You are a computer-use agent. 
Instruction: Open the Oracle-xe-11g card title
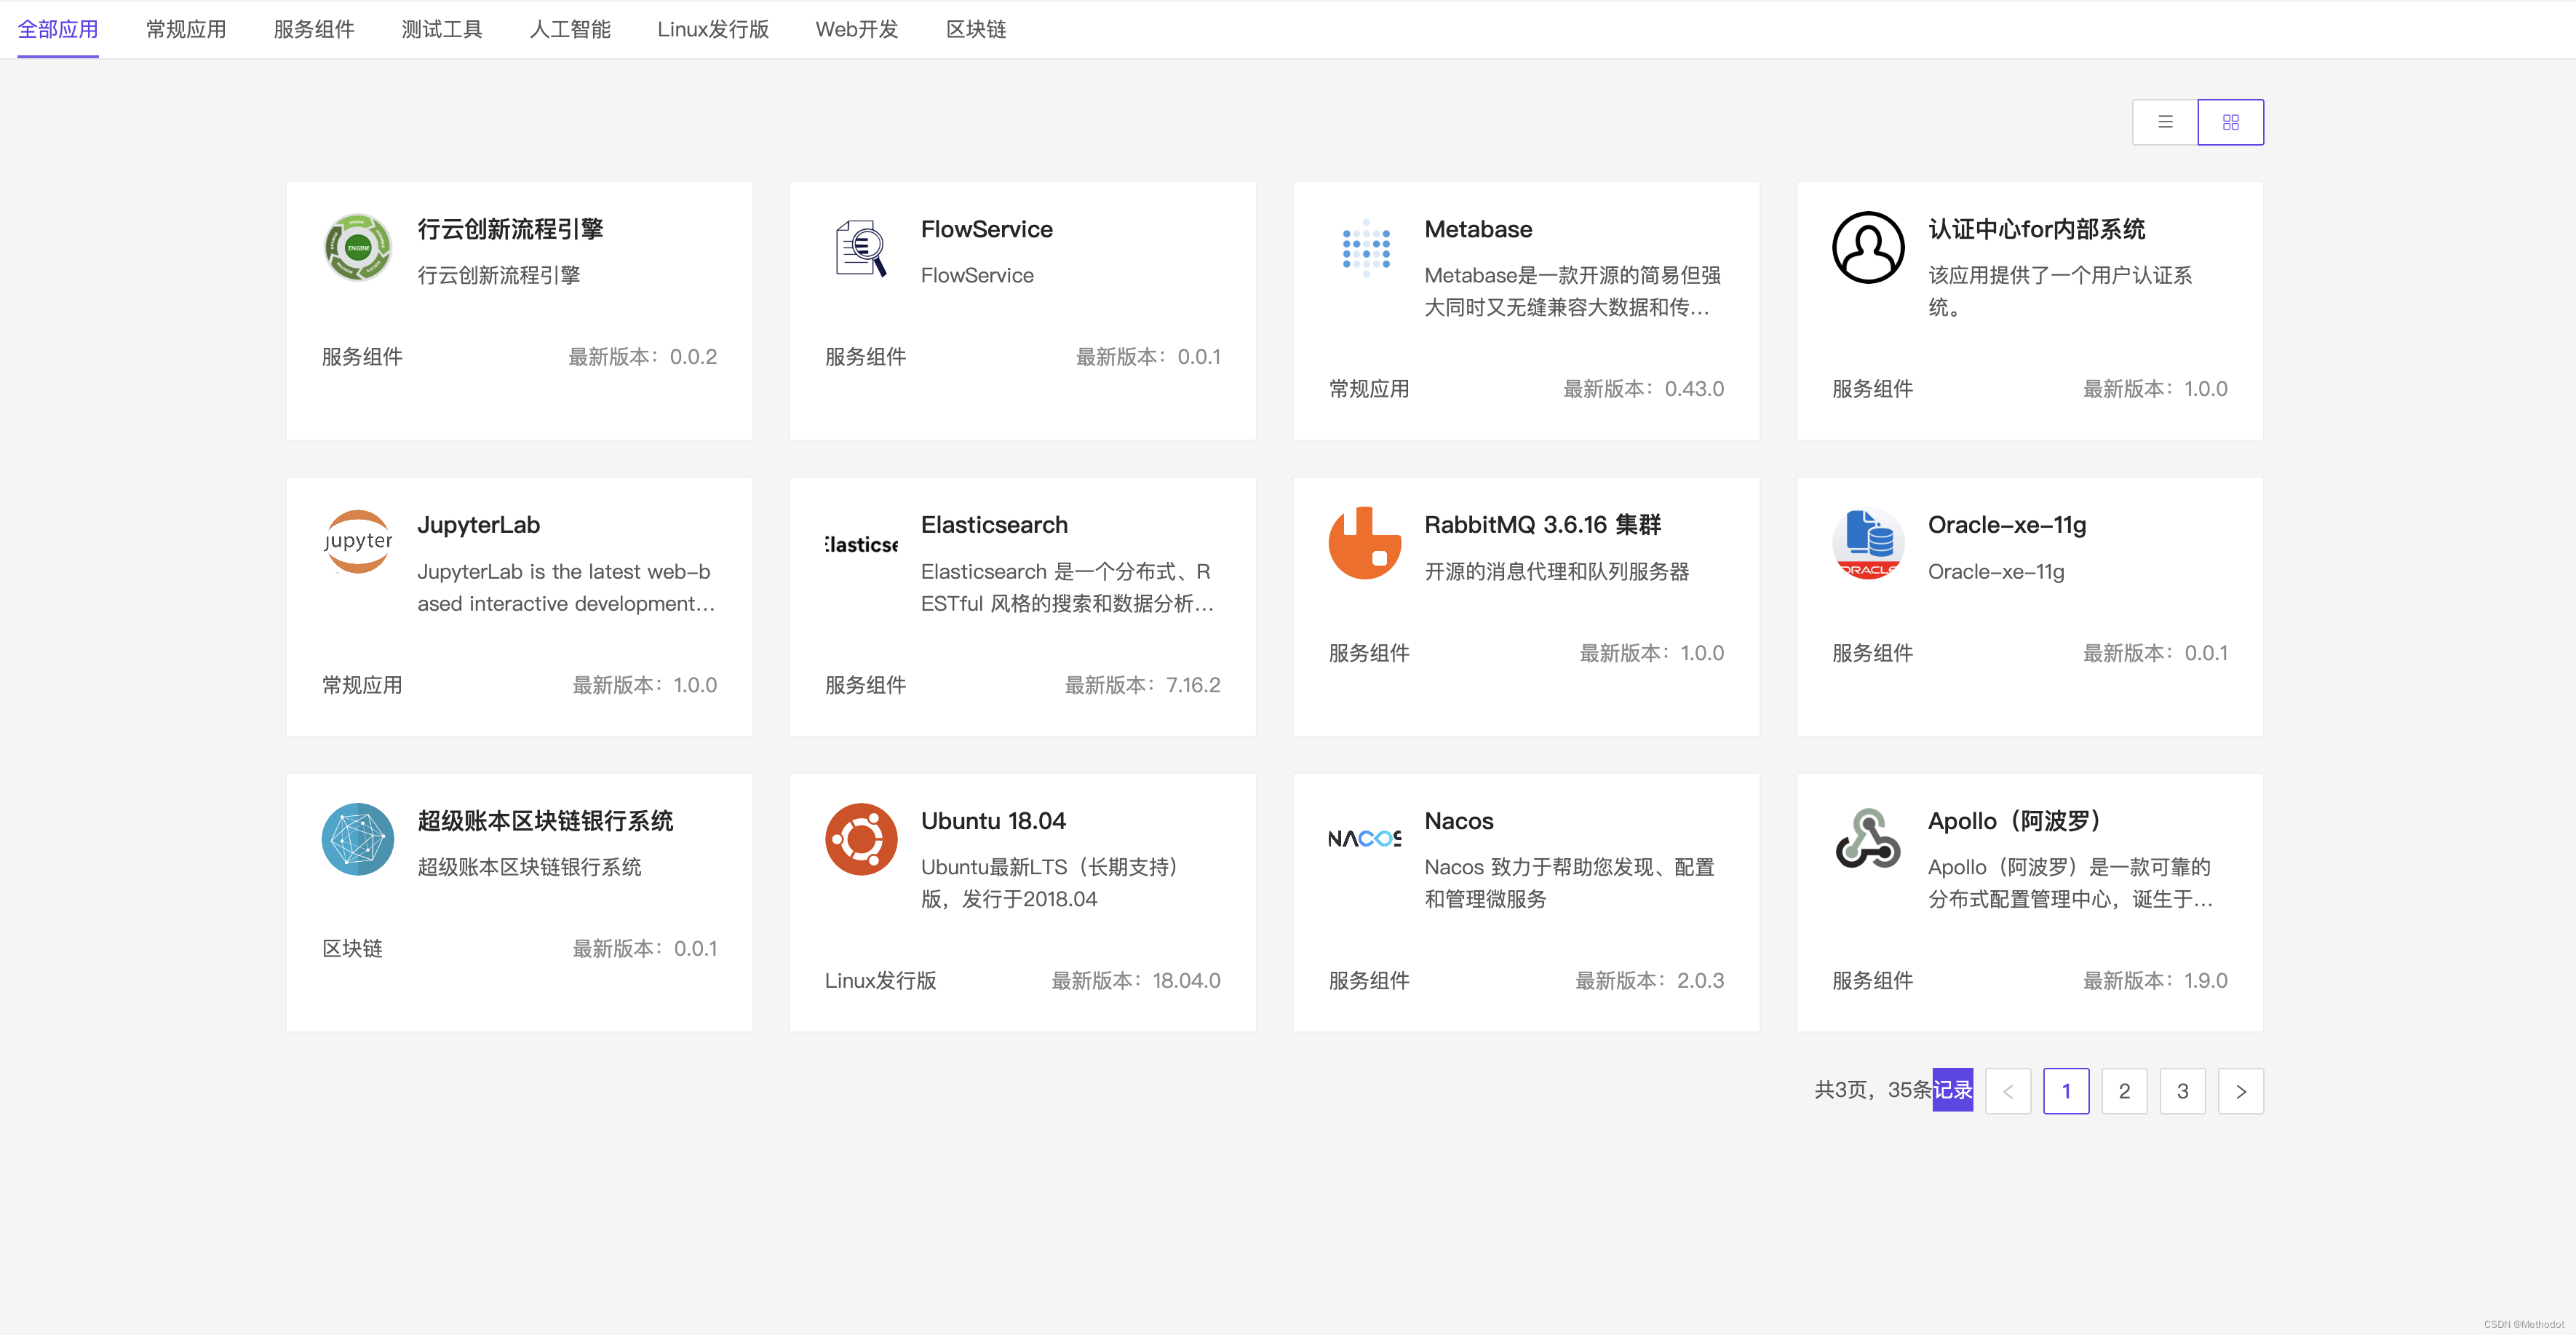[x=2007, y=525]
